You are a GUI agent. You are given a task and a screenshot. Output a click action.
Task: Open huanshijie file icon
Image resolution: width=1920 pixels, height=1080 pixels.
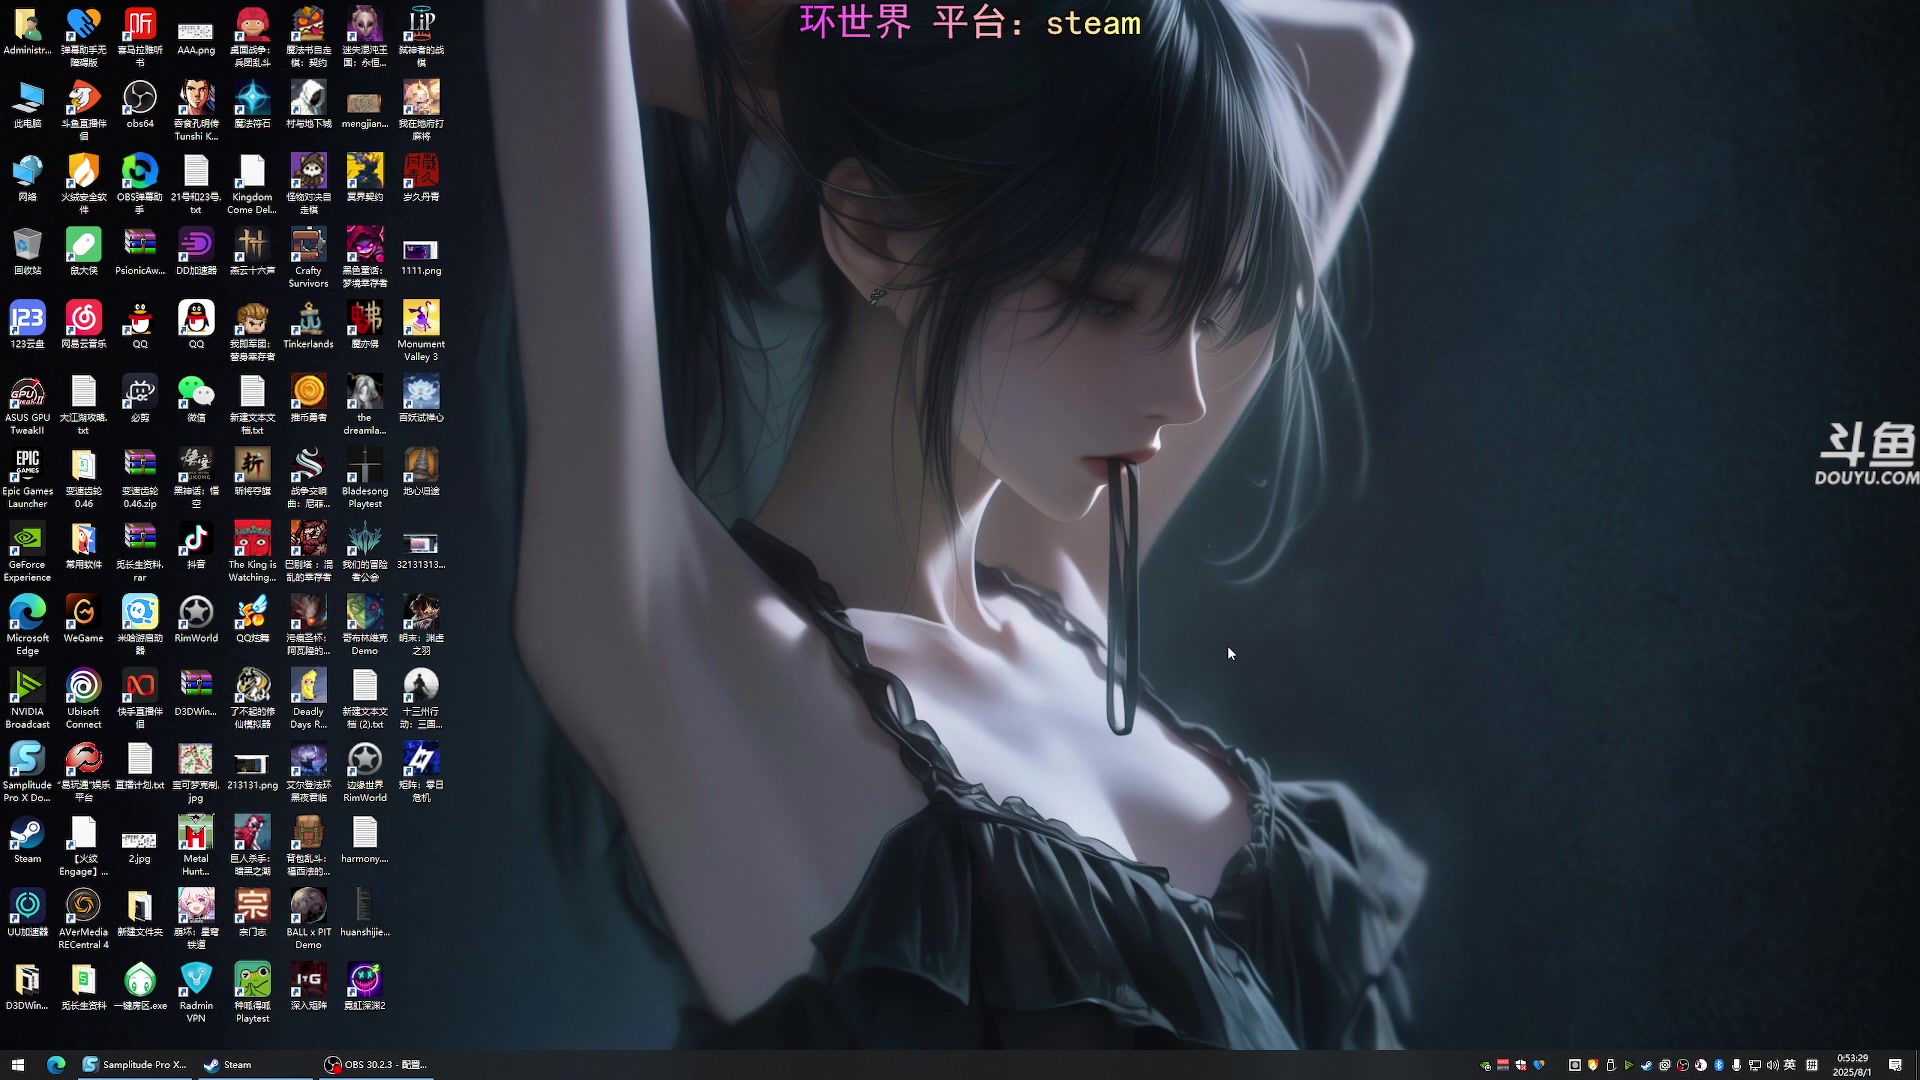(x=365, y=913)
